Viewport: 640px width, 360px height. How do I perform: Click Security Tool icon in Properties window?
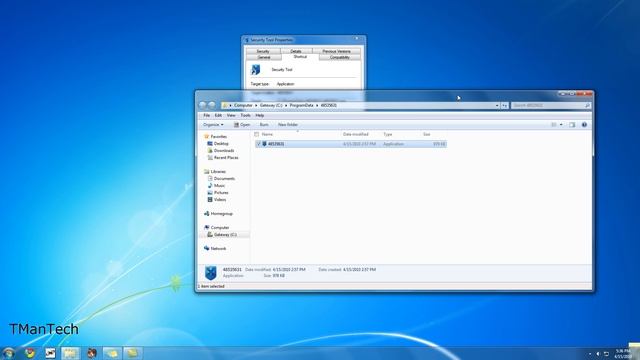[x=256, y=70]
